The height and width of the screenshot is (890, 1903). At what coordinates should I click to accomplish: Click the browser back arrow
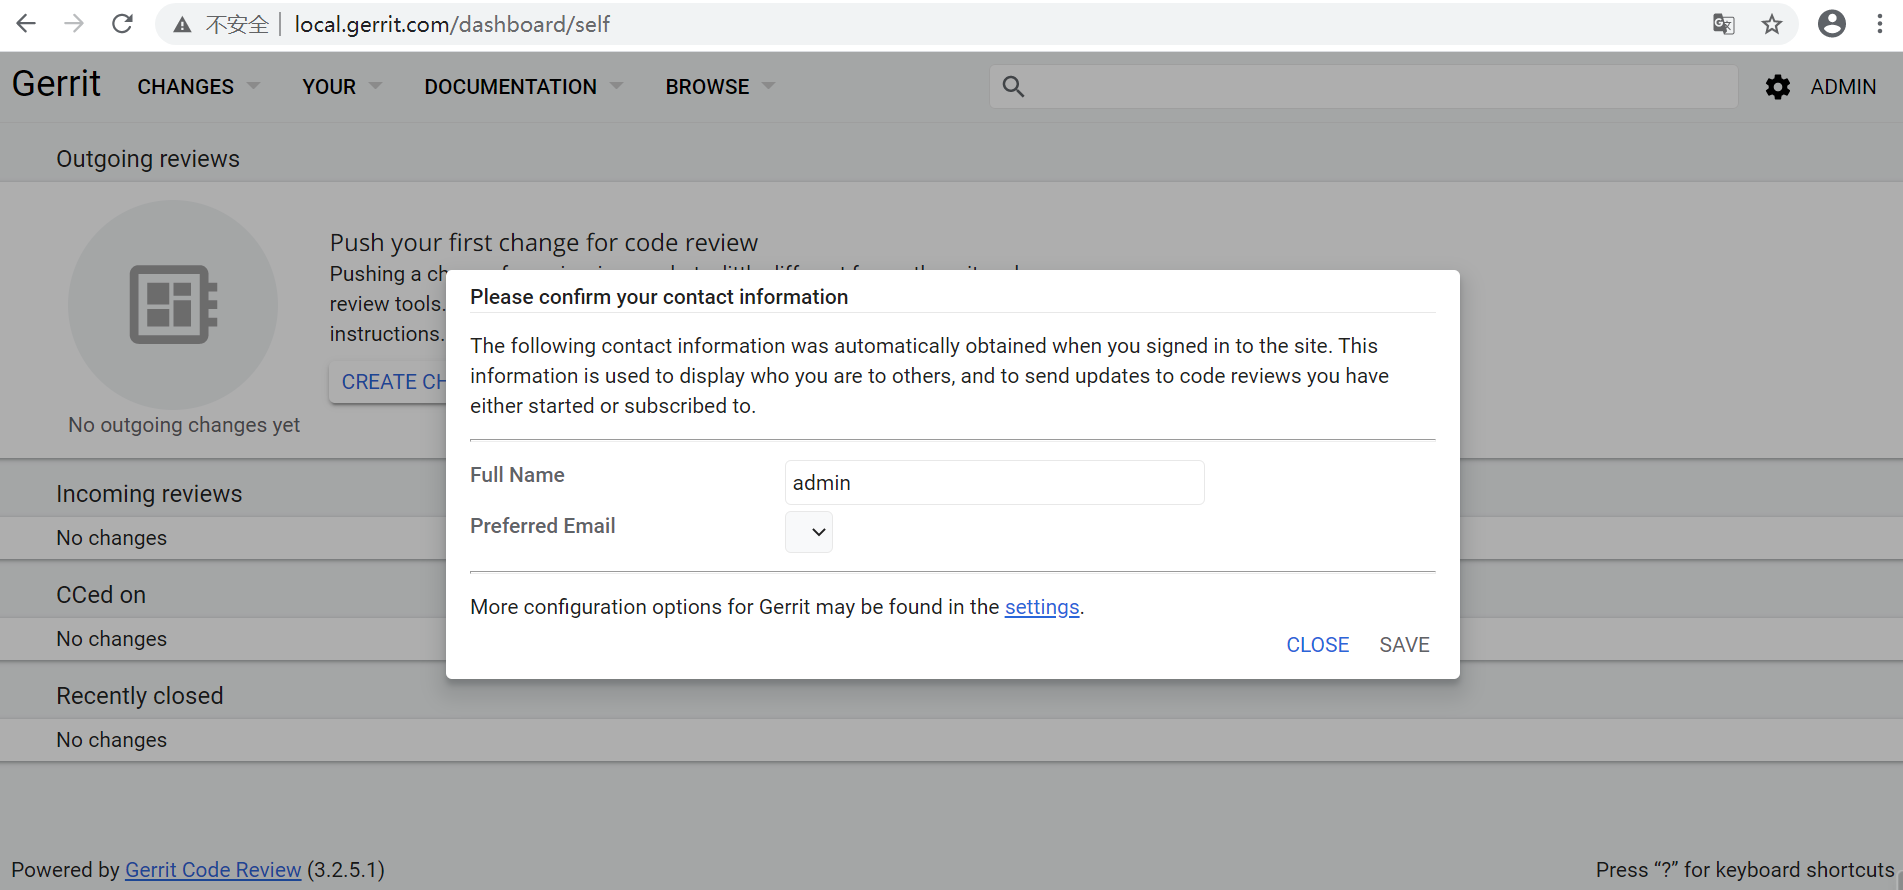(26, 24)
